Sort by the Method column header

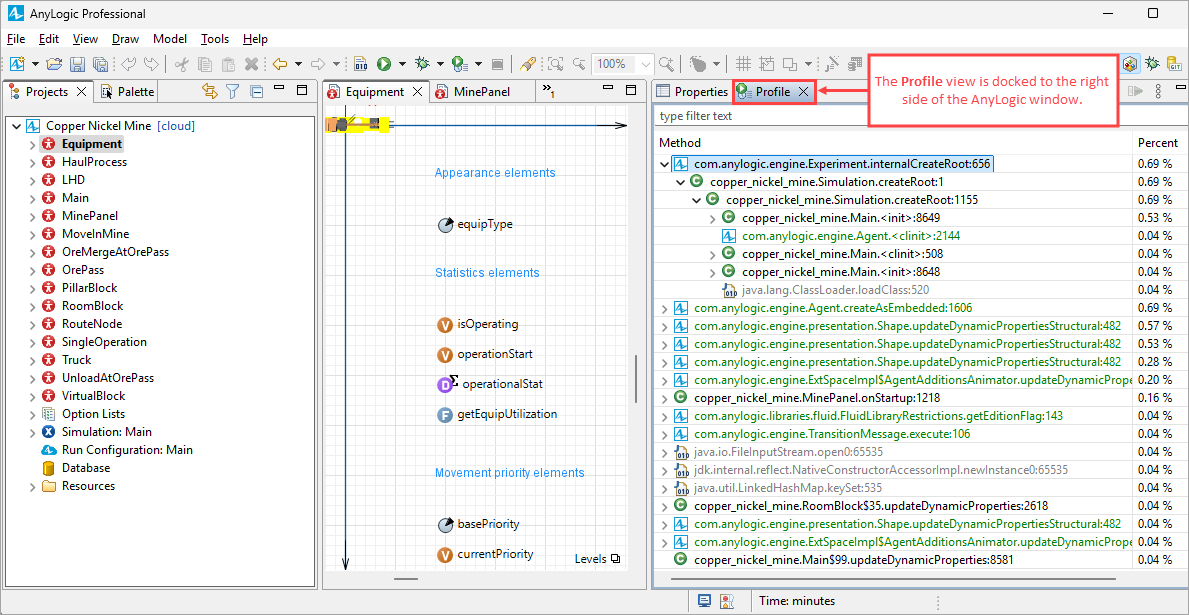click(x=893, y=143)
